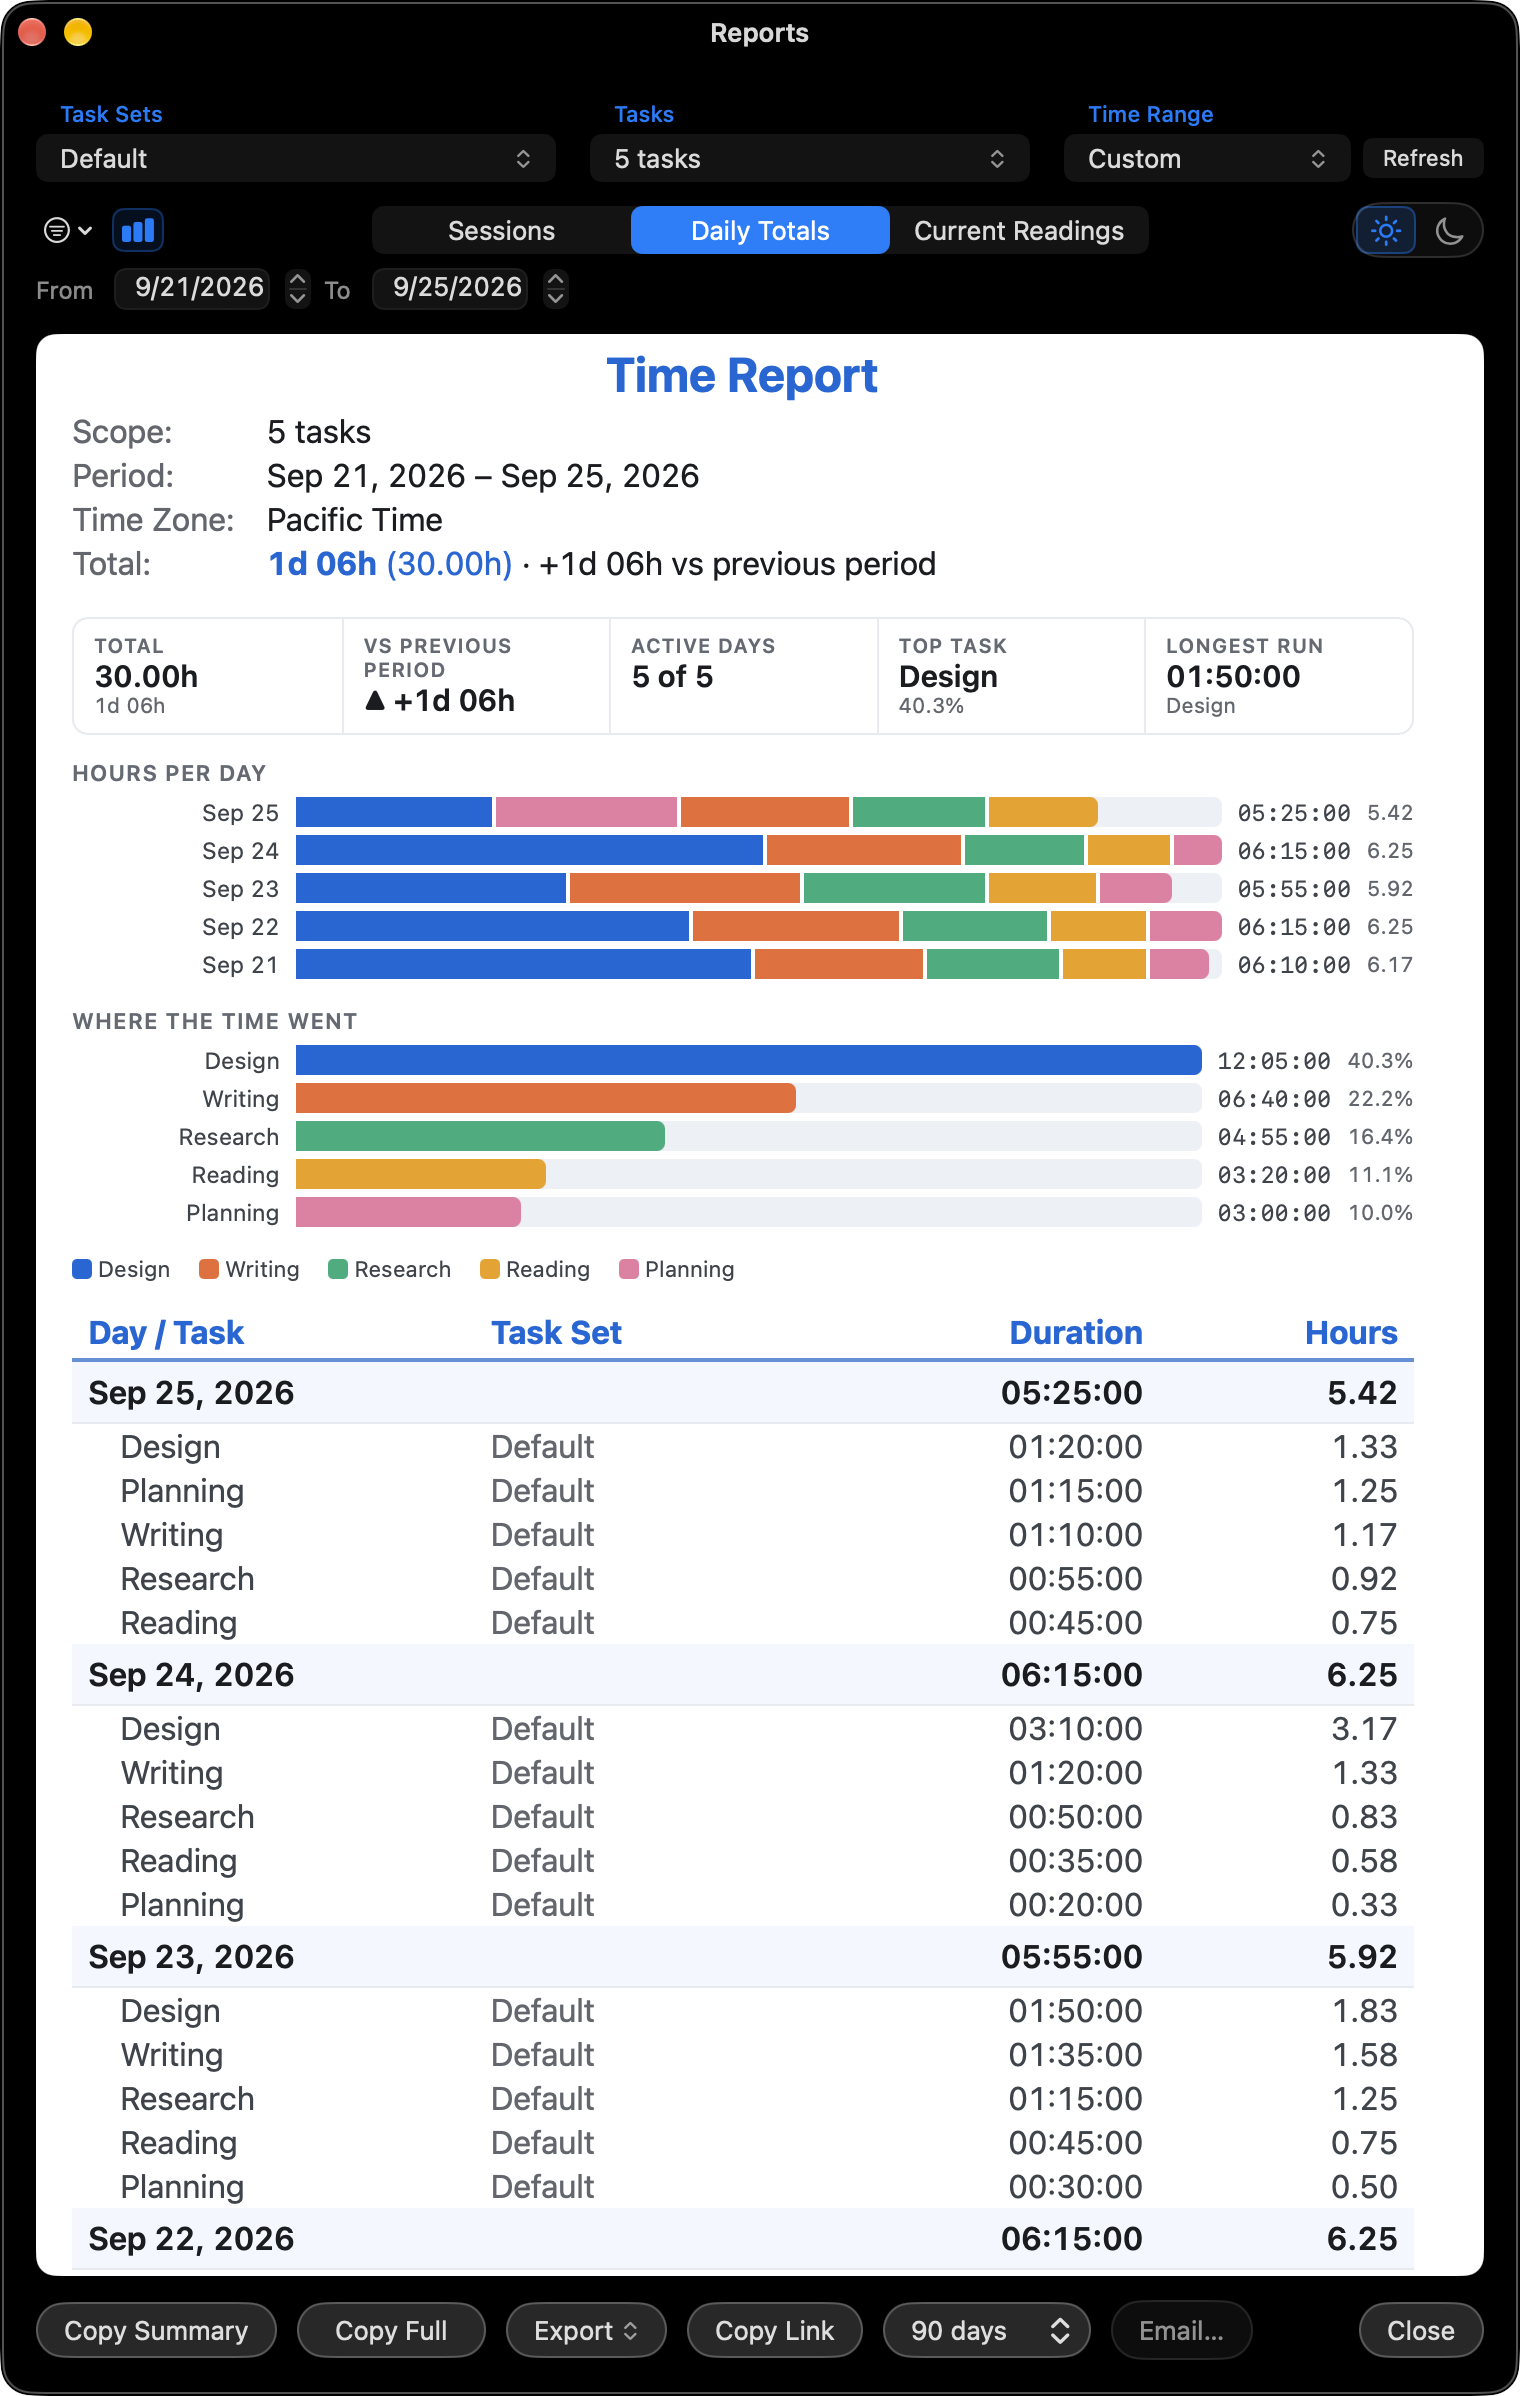Click the blue Design legend swatch
This screenshot has height=2396, width=1520.
83,1269
